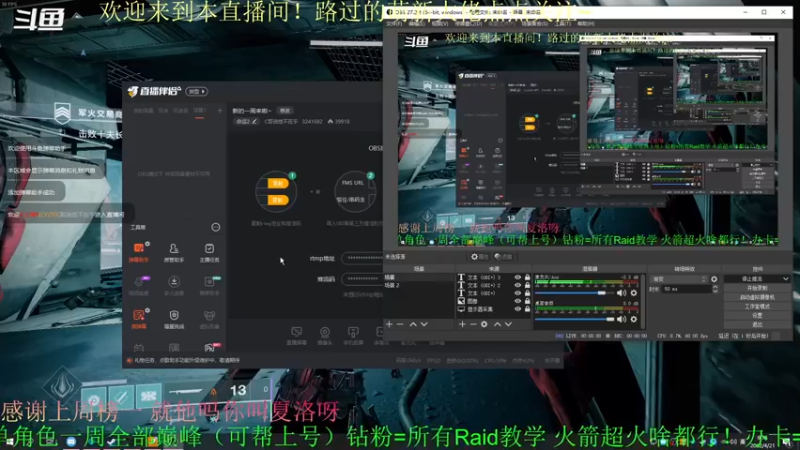The image size is (800, 450).
Task: Open the 编辑(E) menu in OBS
Action: tap(417, 23)
